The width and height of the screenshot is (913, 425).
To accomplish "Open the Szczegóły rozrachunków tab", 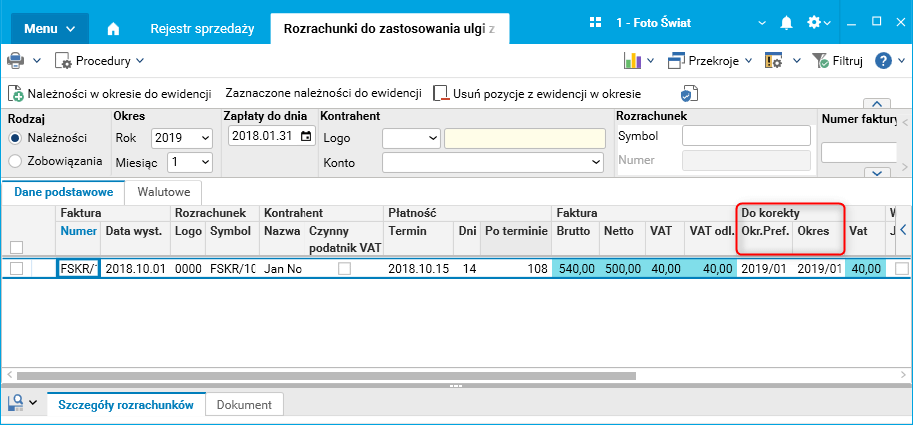I will click(125, 405).
